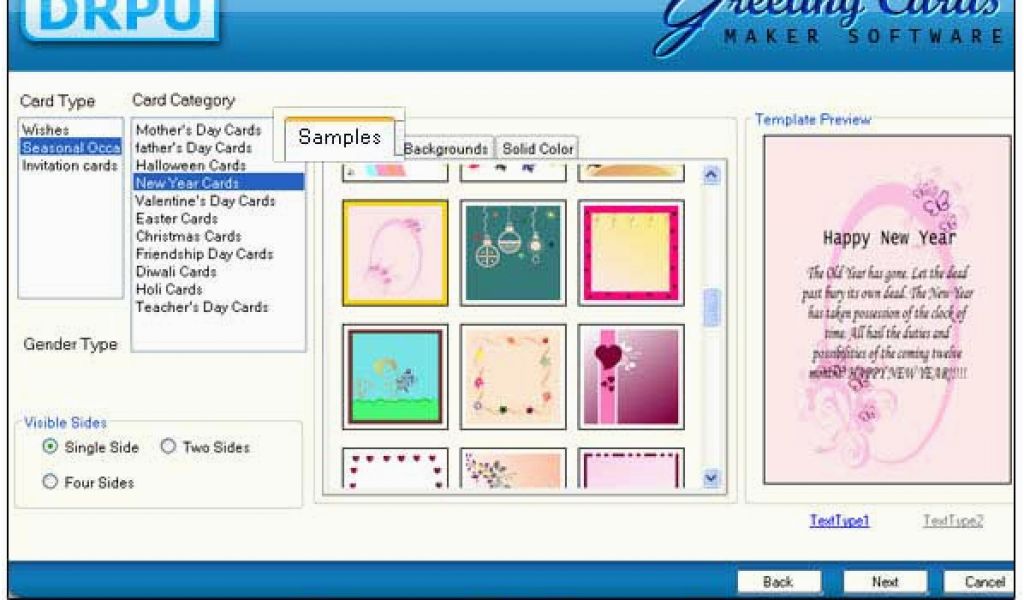Choose the Four Sides radio button
Image resolution: width=1024 pixels, height=600 pixels.
(x=51, y=483)
